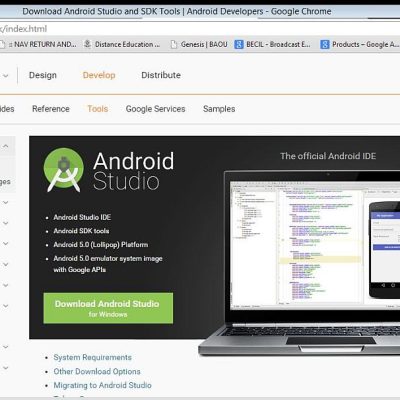
Task: Select the Reference sub-navigation item
Action: (51, 109)
